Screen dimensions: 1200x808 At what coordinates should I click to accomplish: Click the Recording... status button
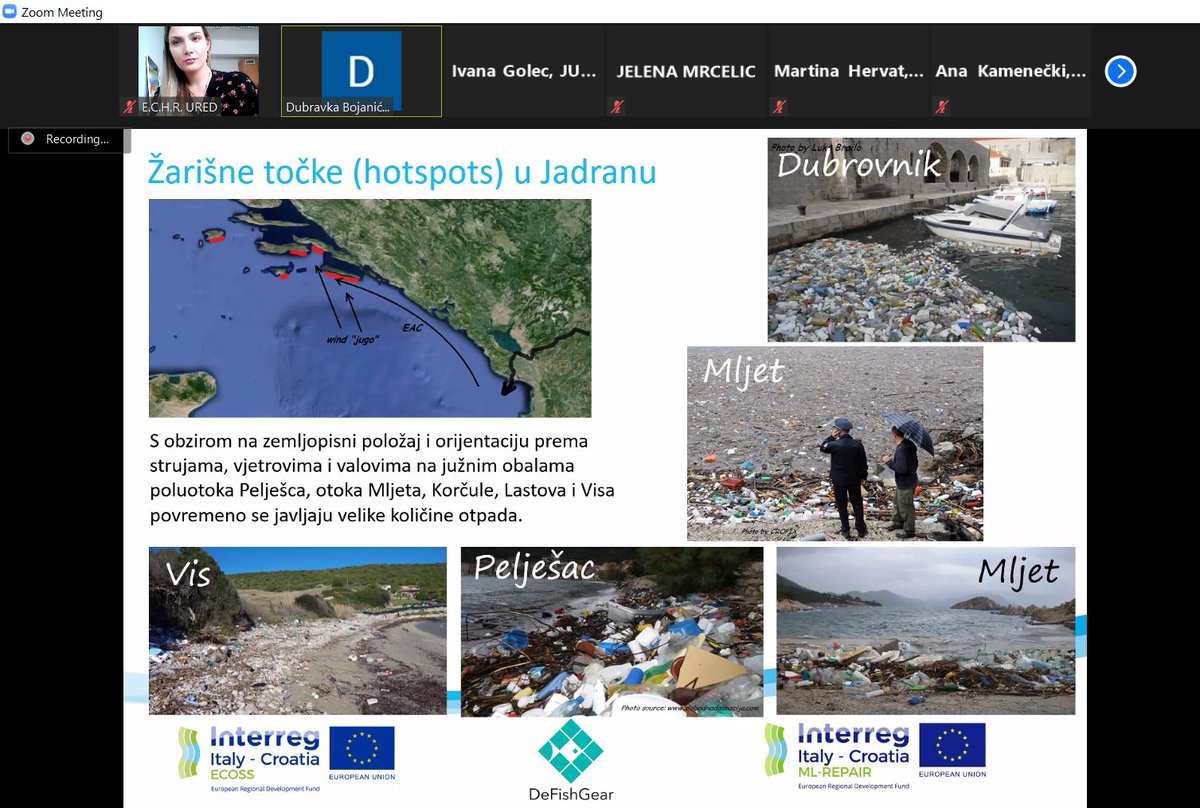click(69, 140)
